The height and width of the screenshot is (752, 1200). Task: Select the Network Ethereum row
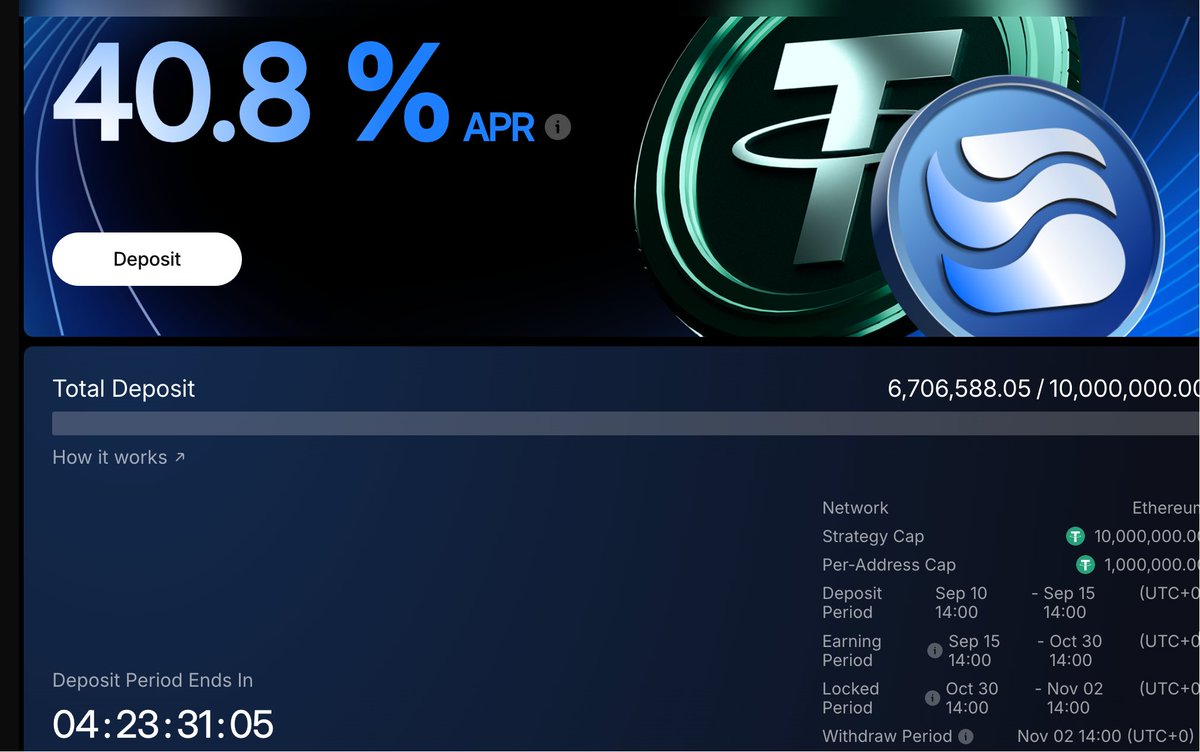[1010, 508]
